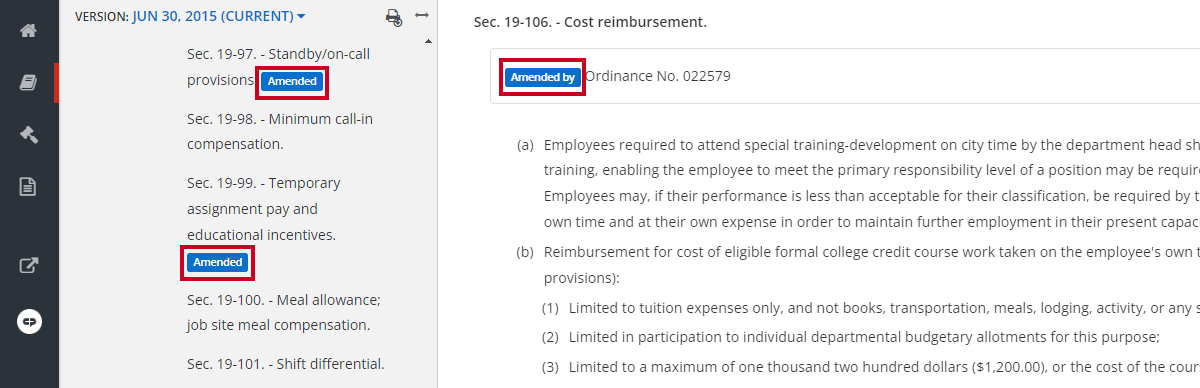The height and width of the screenshot is (388, 1200).
Task: Click the Amended by badge
Action: click(x=542, y=76)
